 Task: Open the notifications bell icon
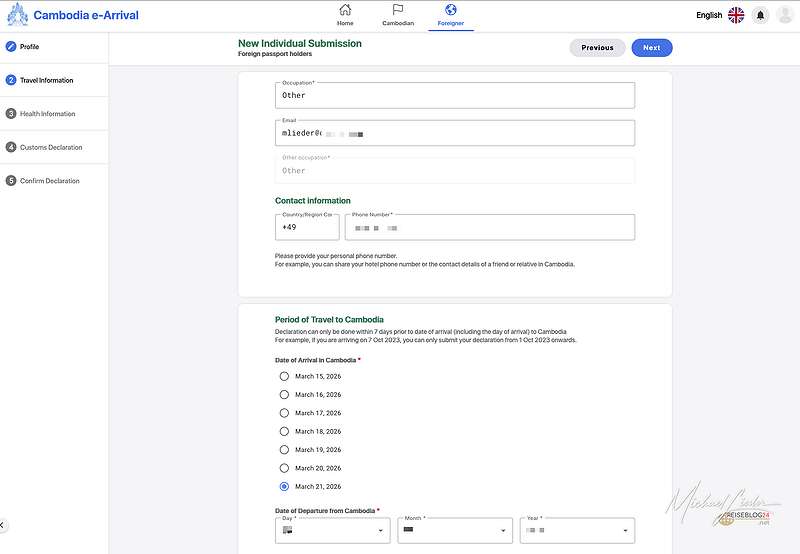pos(761,15)
